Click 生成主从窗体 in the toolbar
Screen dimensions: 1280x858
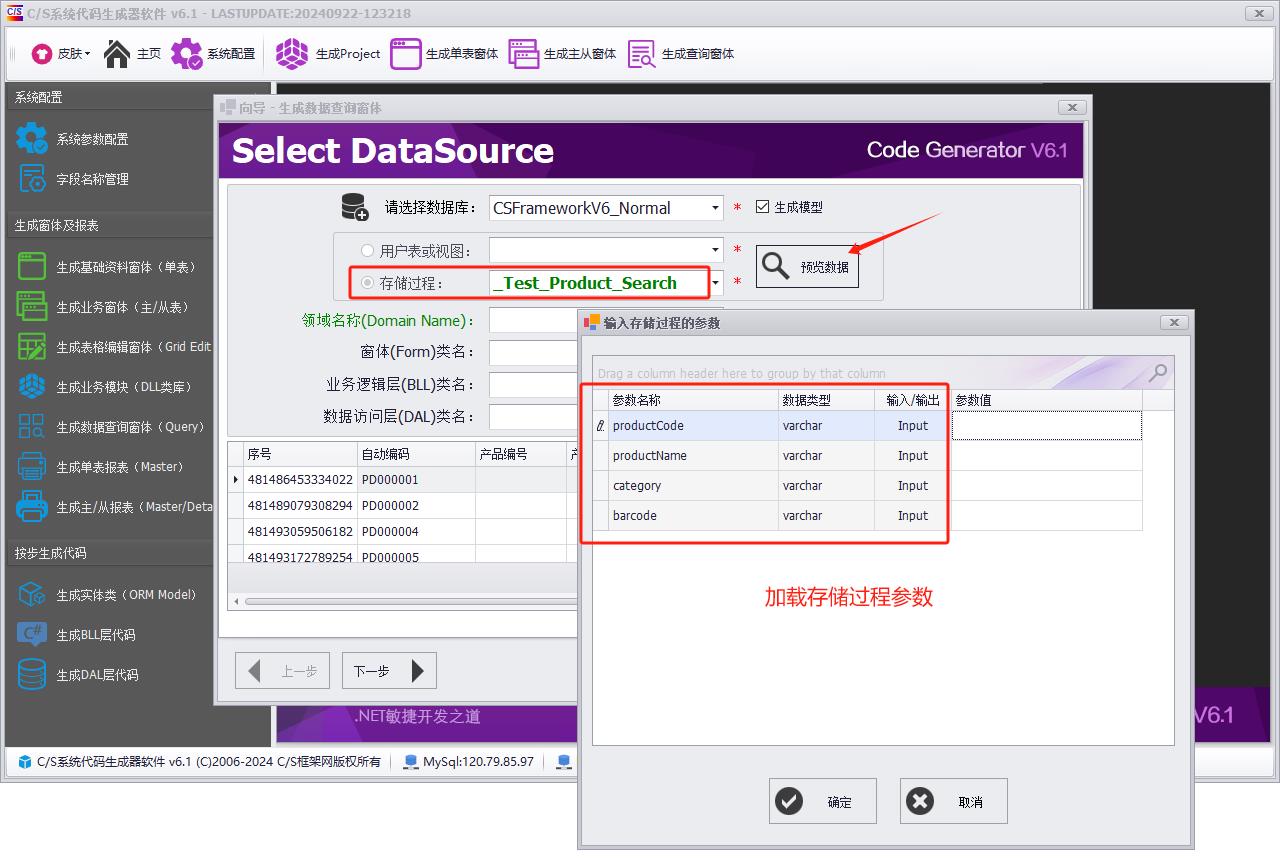[x=562, y=54]
